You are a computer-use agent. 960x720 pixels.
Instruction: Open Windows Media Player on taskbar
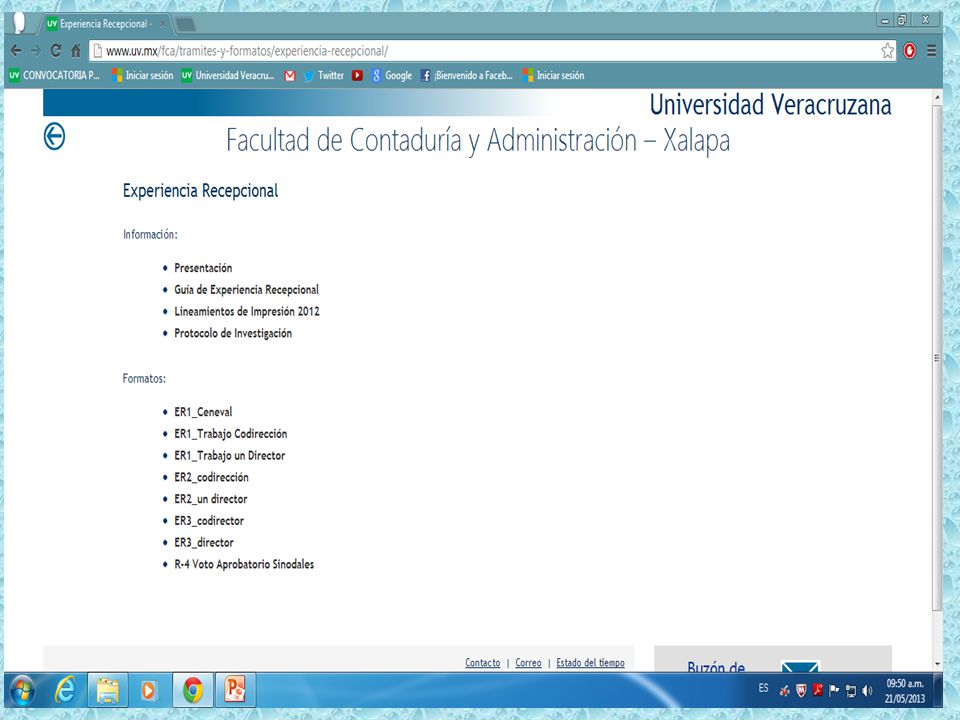click(148, 691)
